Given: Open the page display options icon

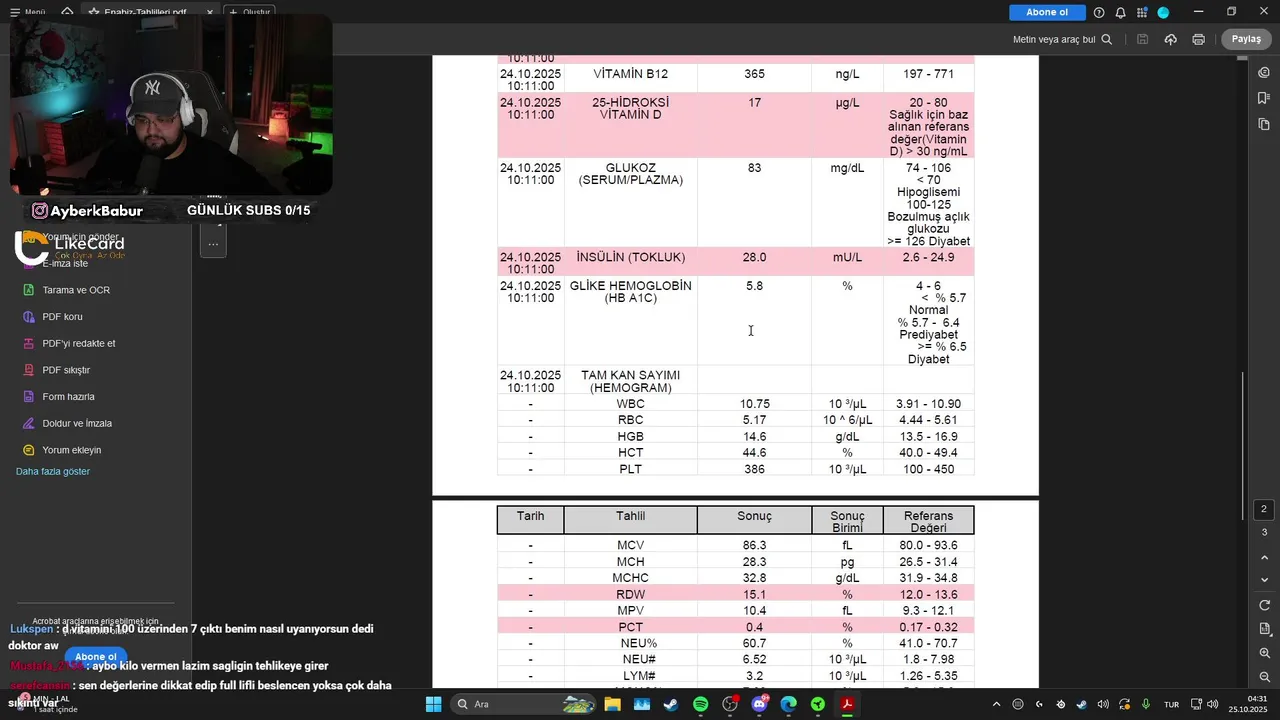Looking at the screenshot, I should coord(1264,629).
